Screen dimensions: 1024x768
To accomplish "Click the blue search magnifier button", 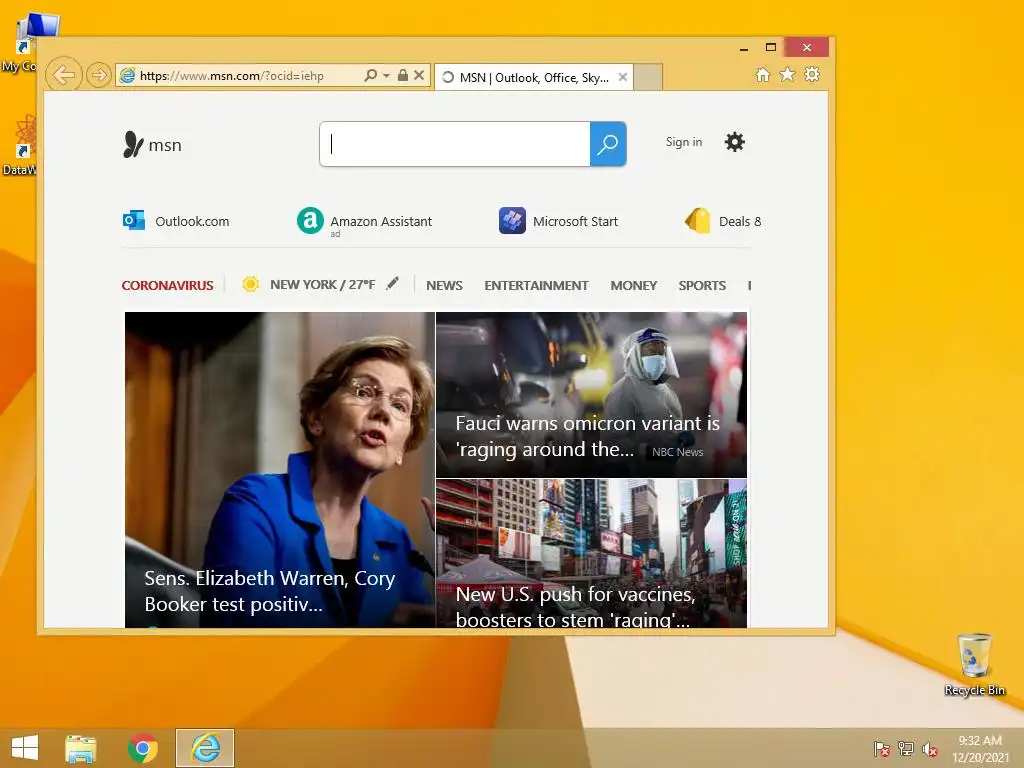I will click(x=608, y=144).
